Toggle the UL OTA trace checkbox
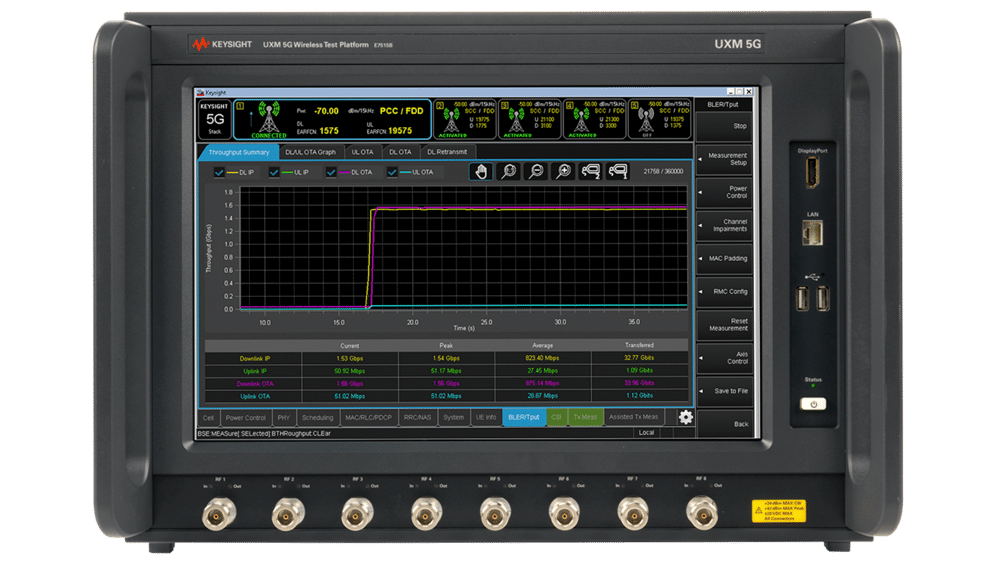The height and width of the screenshot is (563, 1000). tap(392, 172)
